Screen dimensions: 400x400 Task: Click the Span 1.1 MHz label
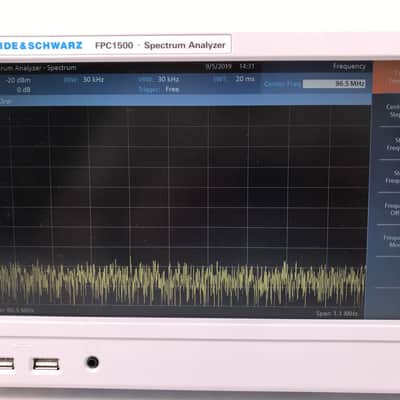coord(337,314)
